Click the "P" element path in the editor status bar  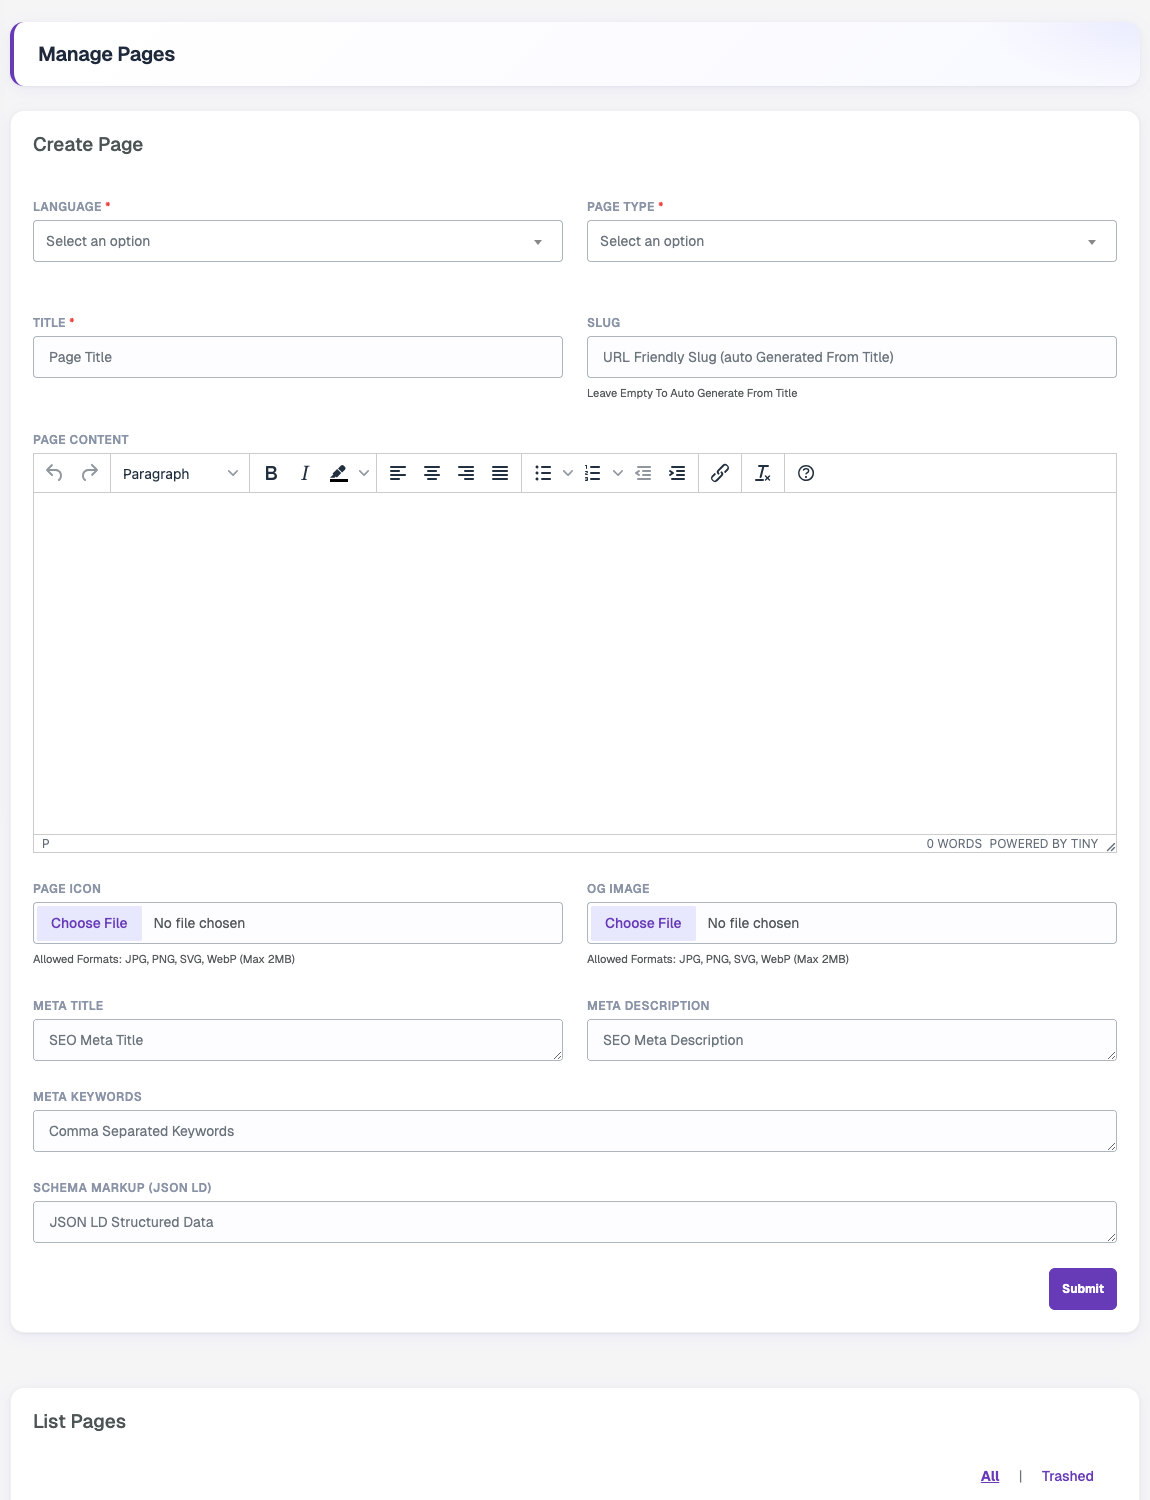[x=45, y=844]
